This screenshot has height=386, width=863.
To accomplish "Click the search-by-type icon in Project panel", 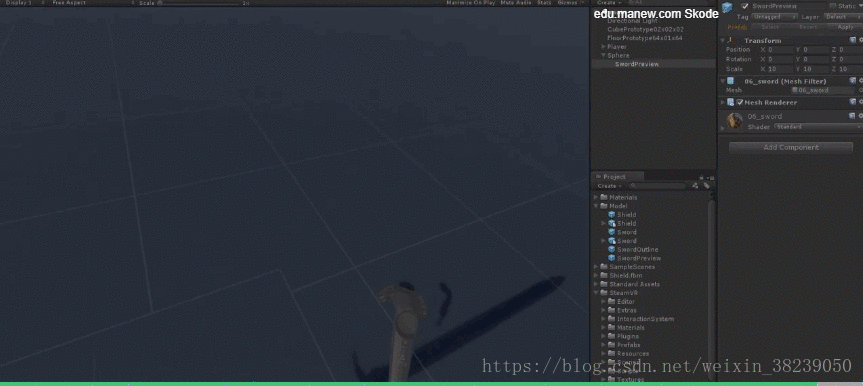I will pos(695,186).
